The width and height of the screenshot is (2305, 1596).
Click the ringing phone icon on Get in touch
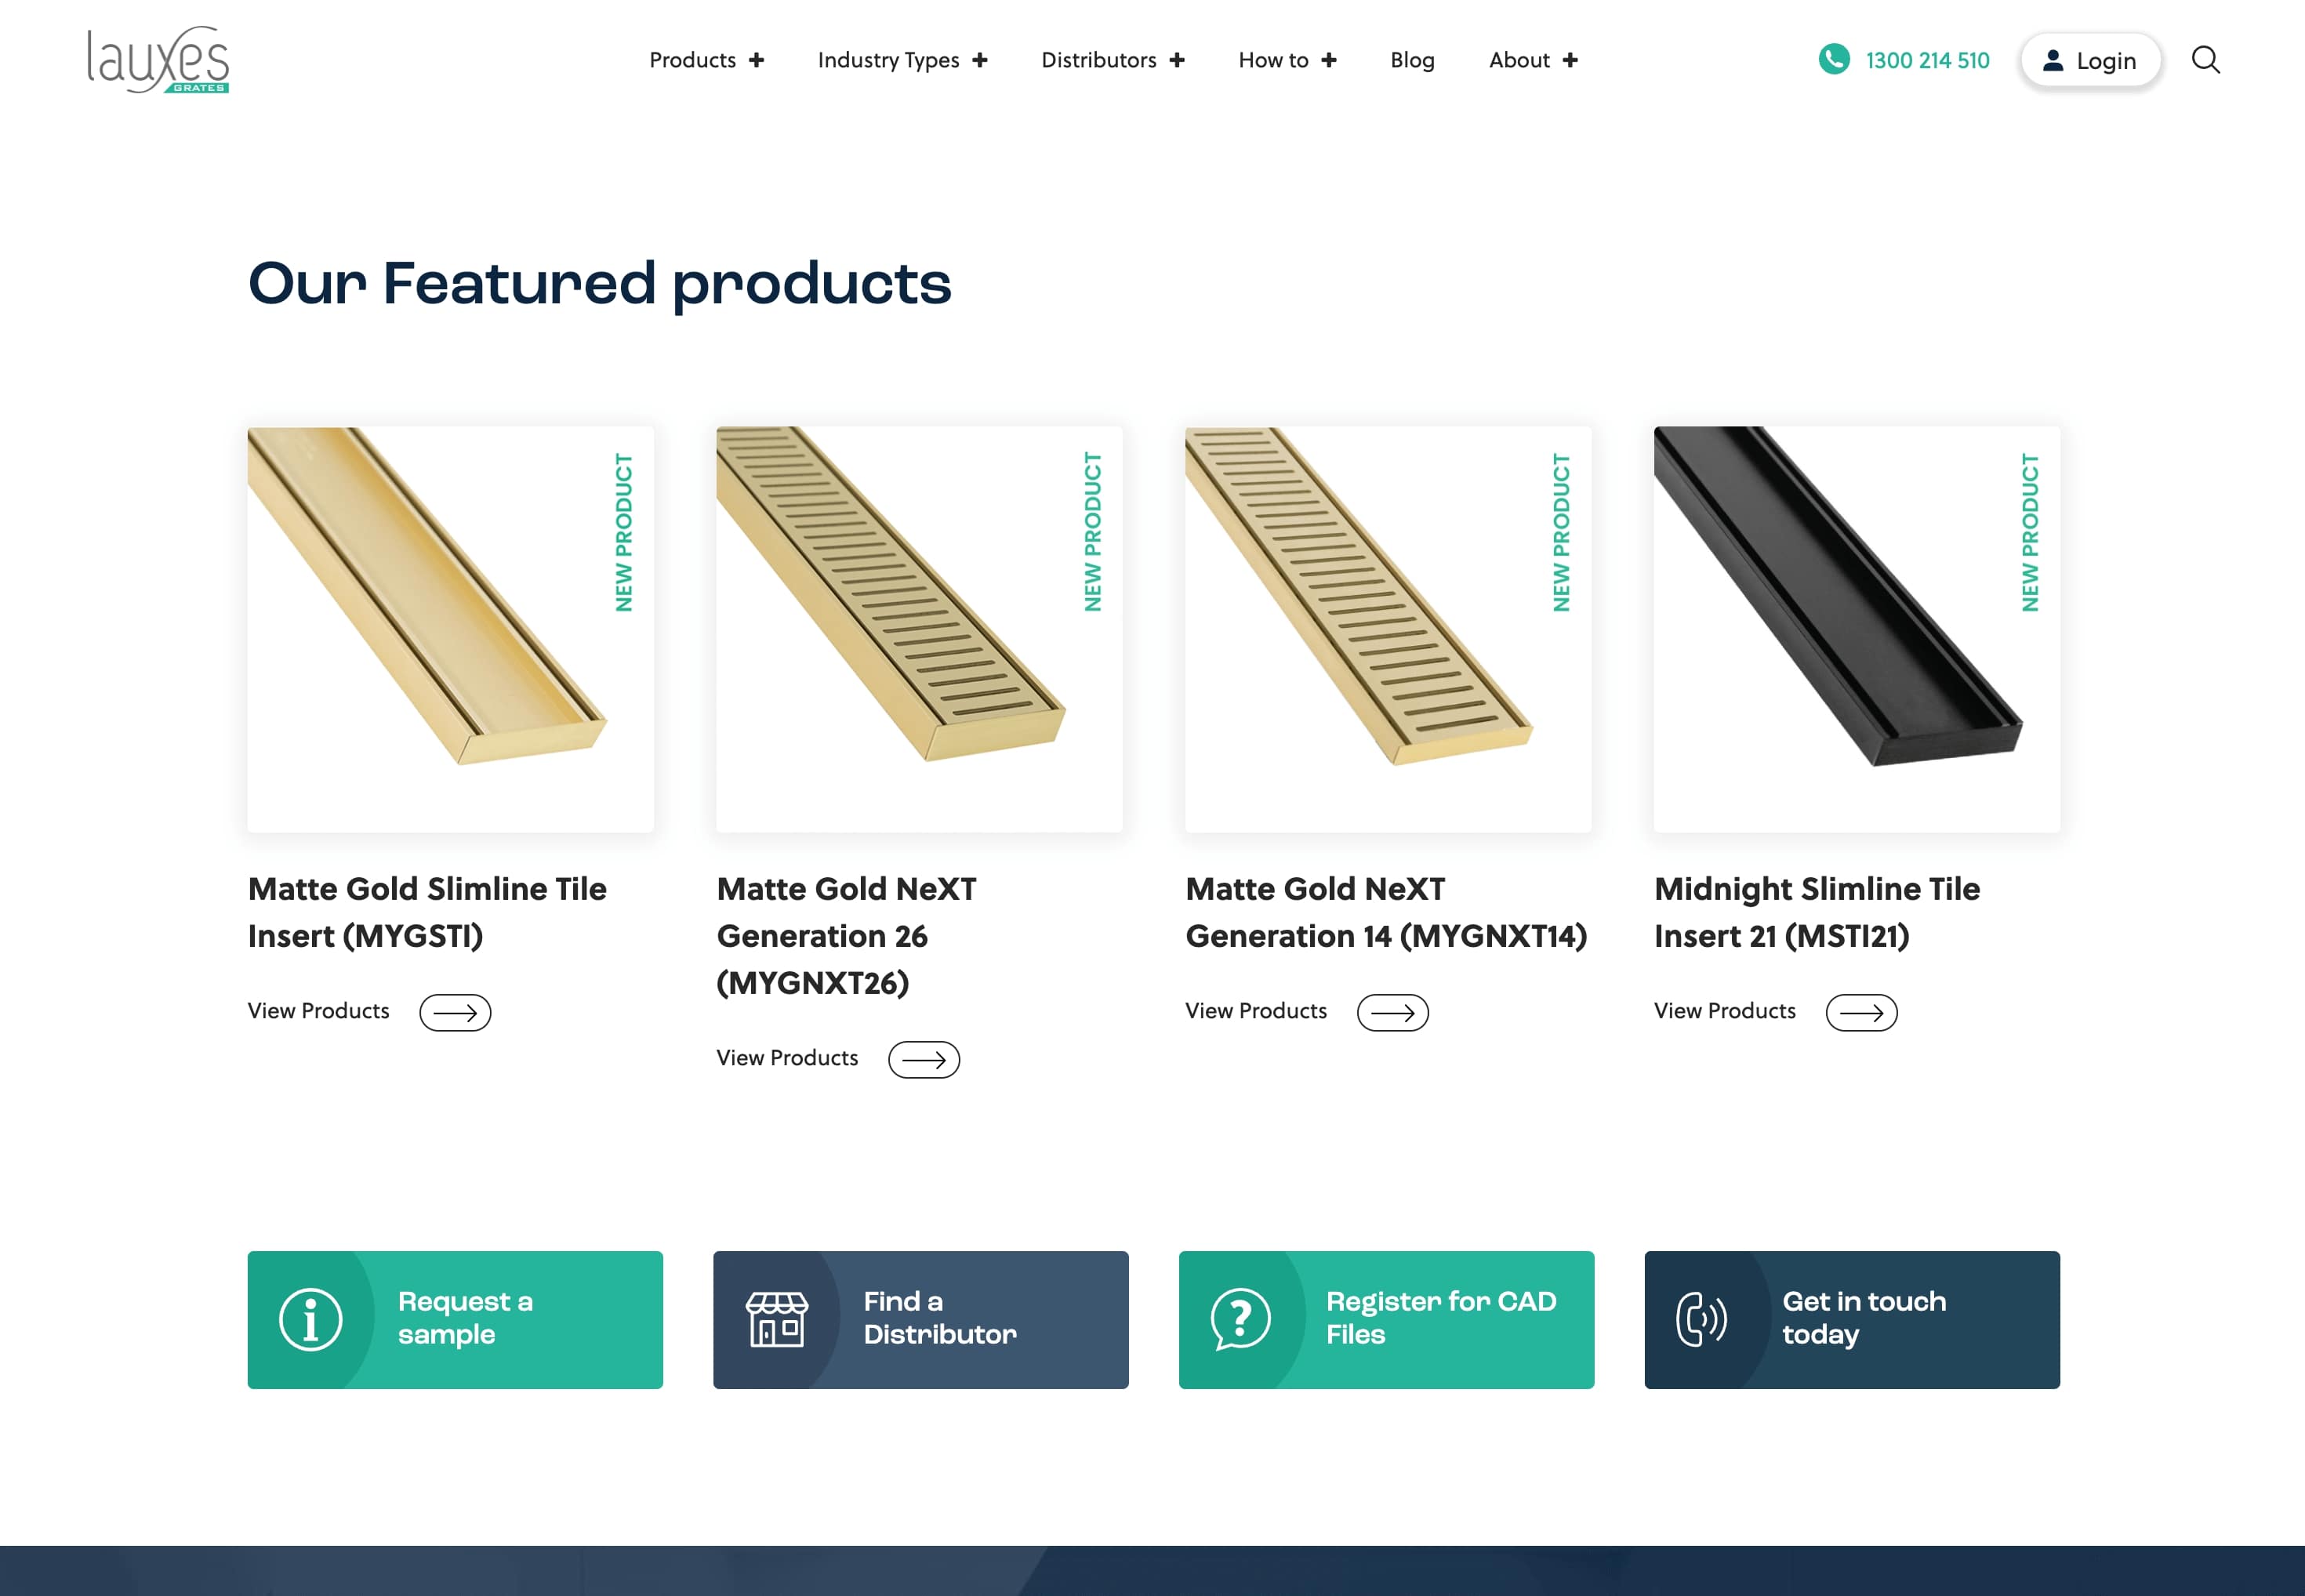click(1701, 1319)
